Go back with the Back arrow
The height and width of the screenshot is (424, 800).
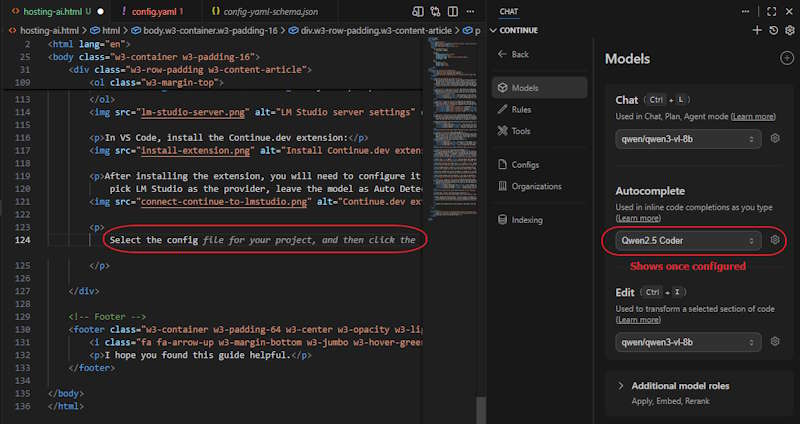point(513,54)
